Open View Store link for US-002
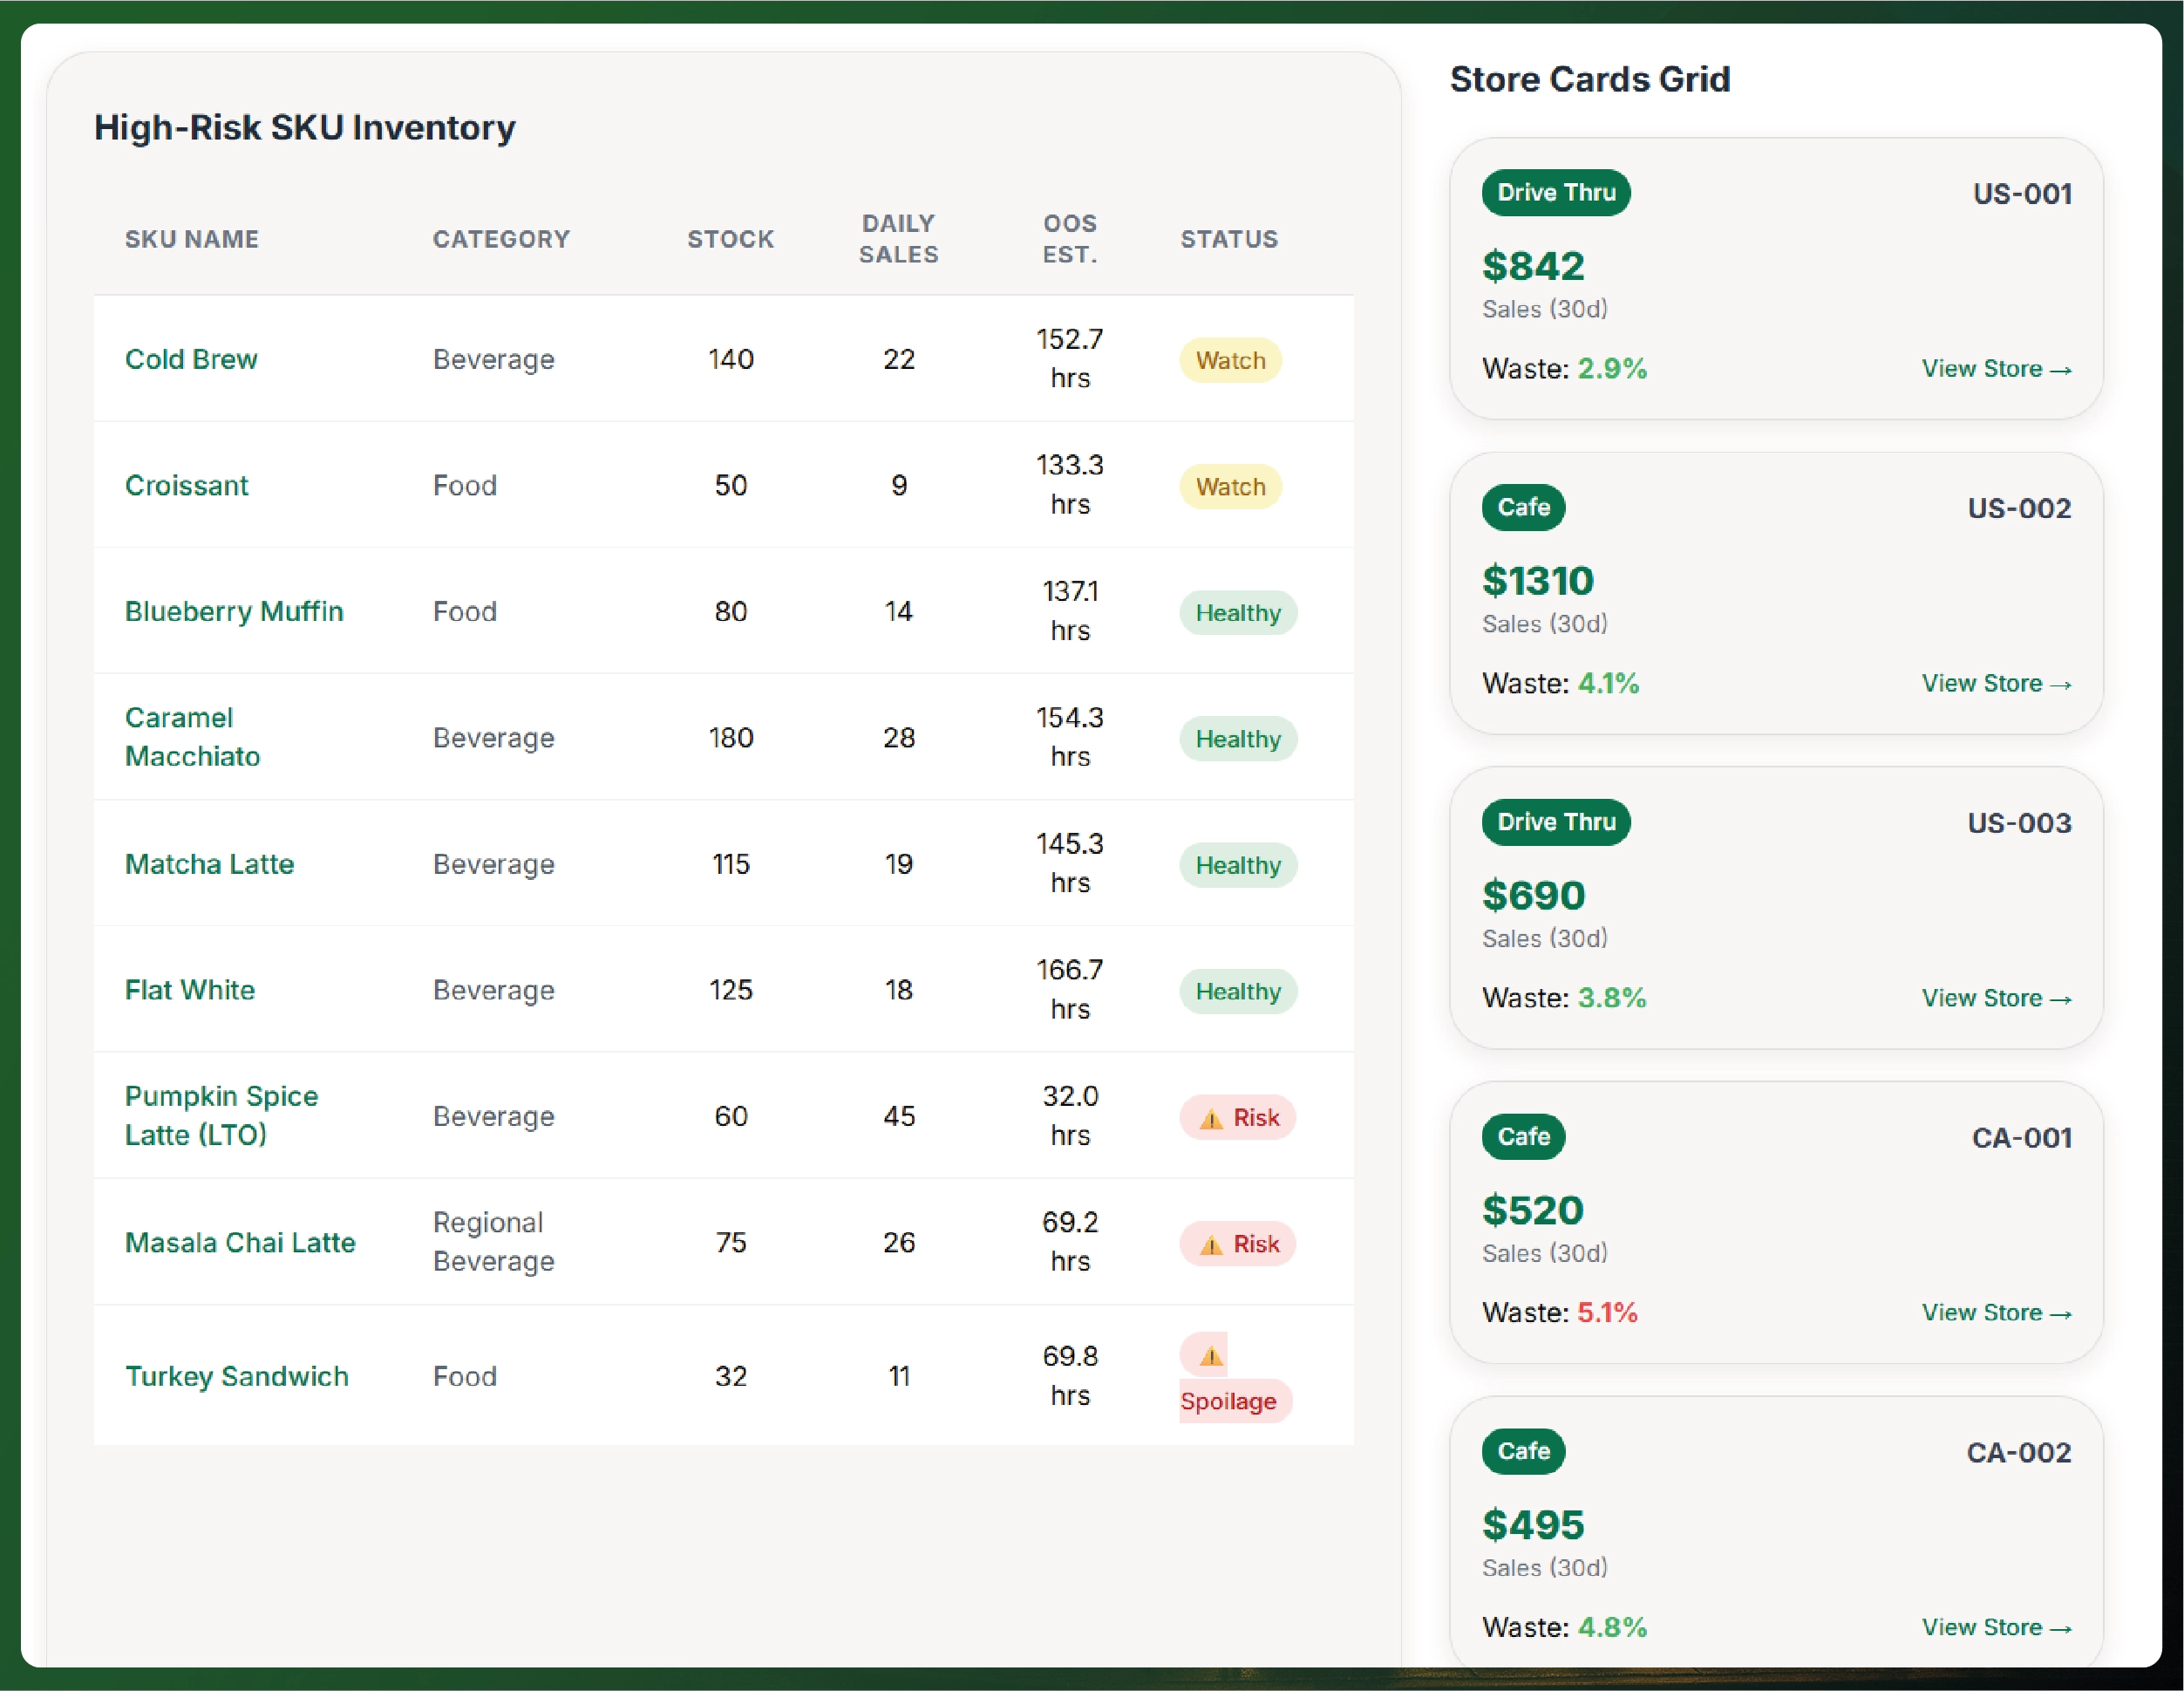 click(x=1995, y=684)
